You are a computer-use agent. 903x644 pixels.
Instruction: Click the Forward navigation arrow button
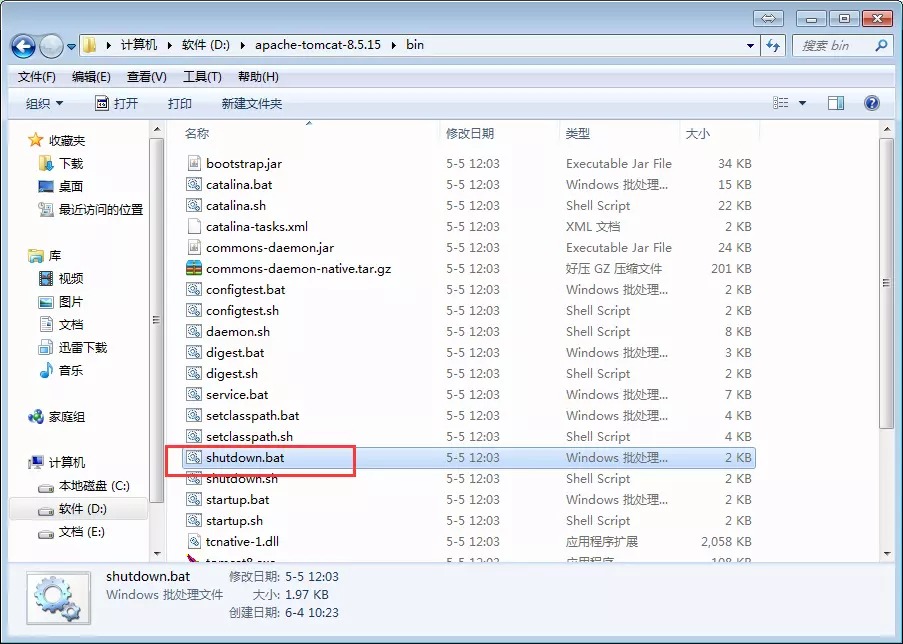click(x=51, y=46)
